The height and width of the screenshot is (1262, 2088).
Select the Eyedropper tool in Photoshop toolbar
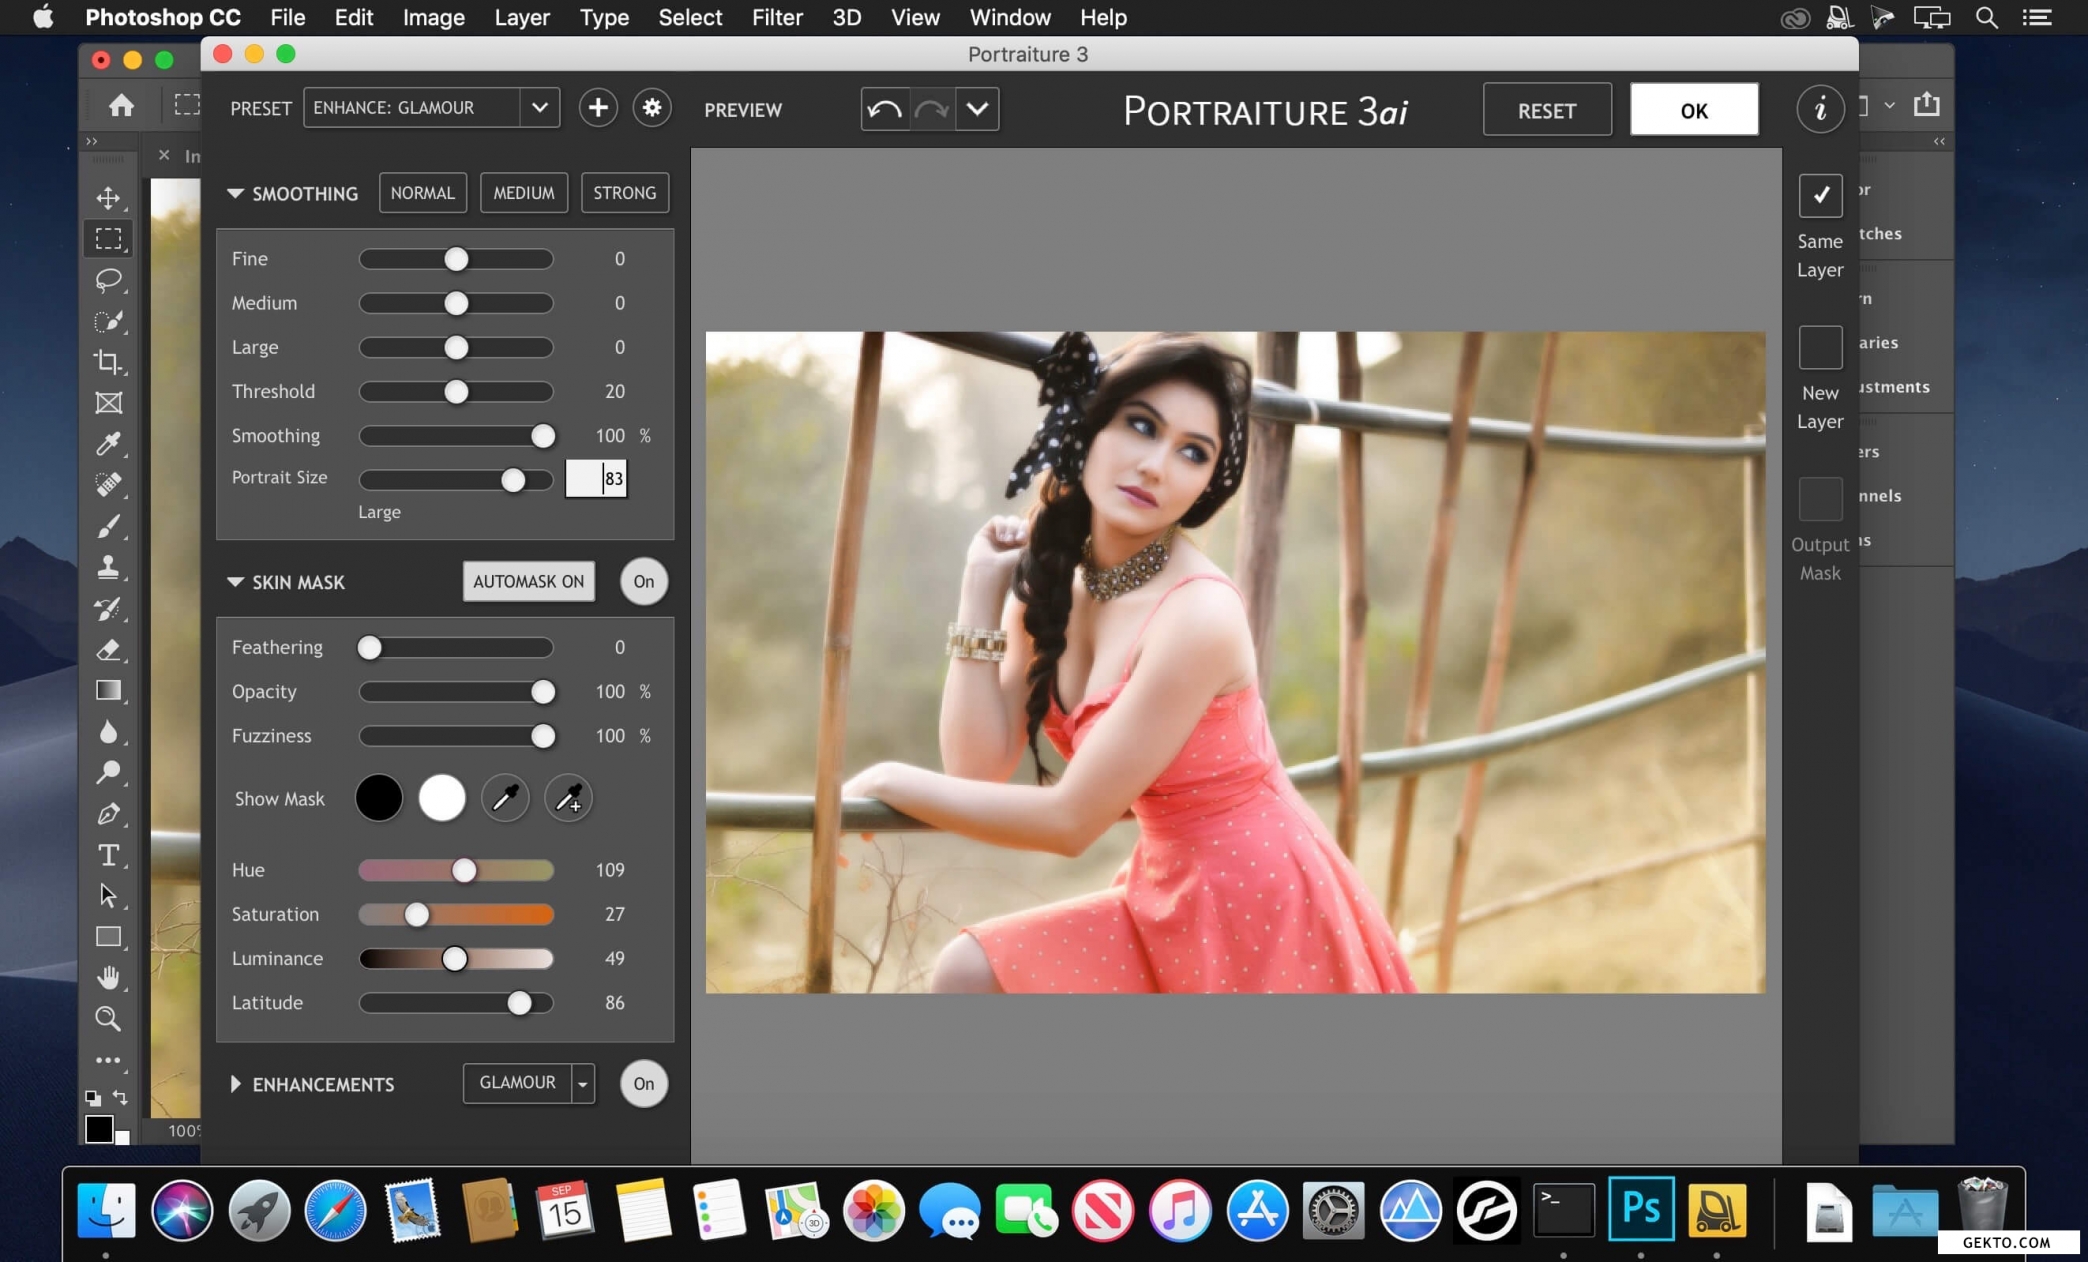click(108, 443)
